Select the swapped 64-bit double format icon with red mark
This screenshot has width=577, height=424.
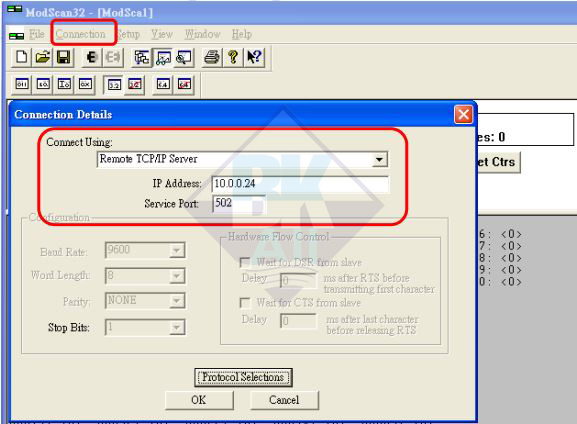[x=184, y=84]
